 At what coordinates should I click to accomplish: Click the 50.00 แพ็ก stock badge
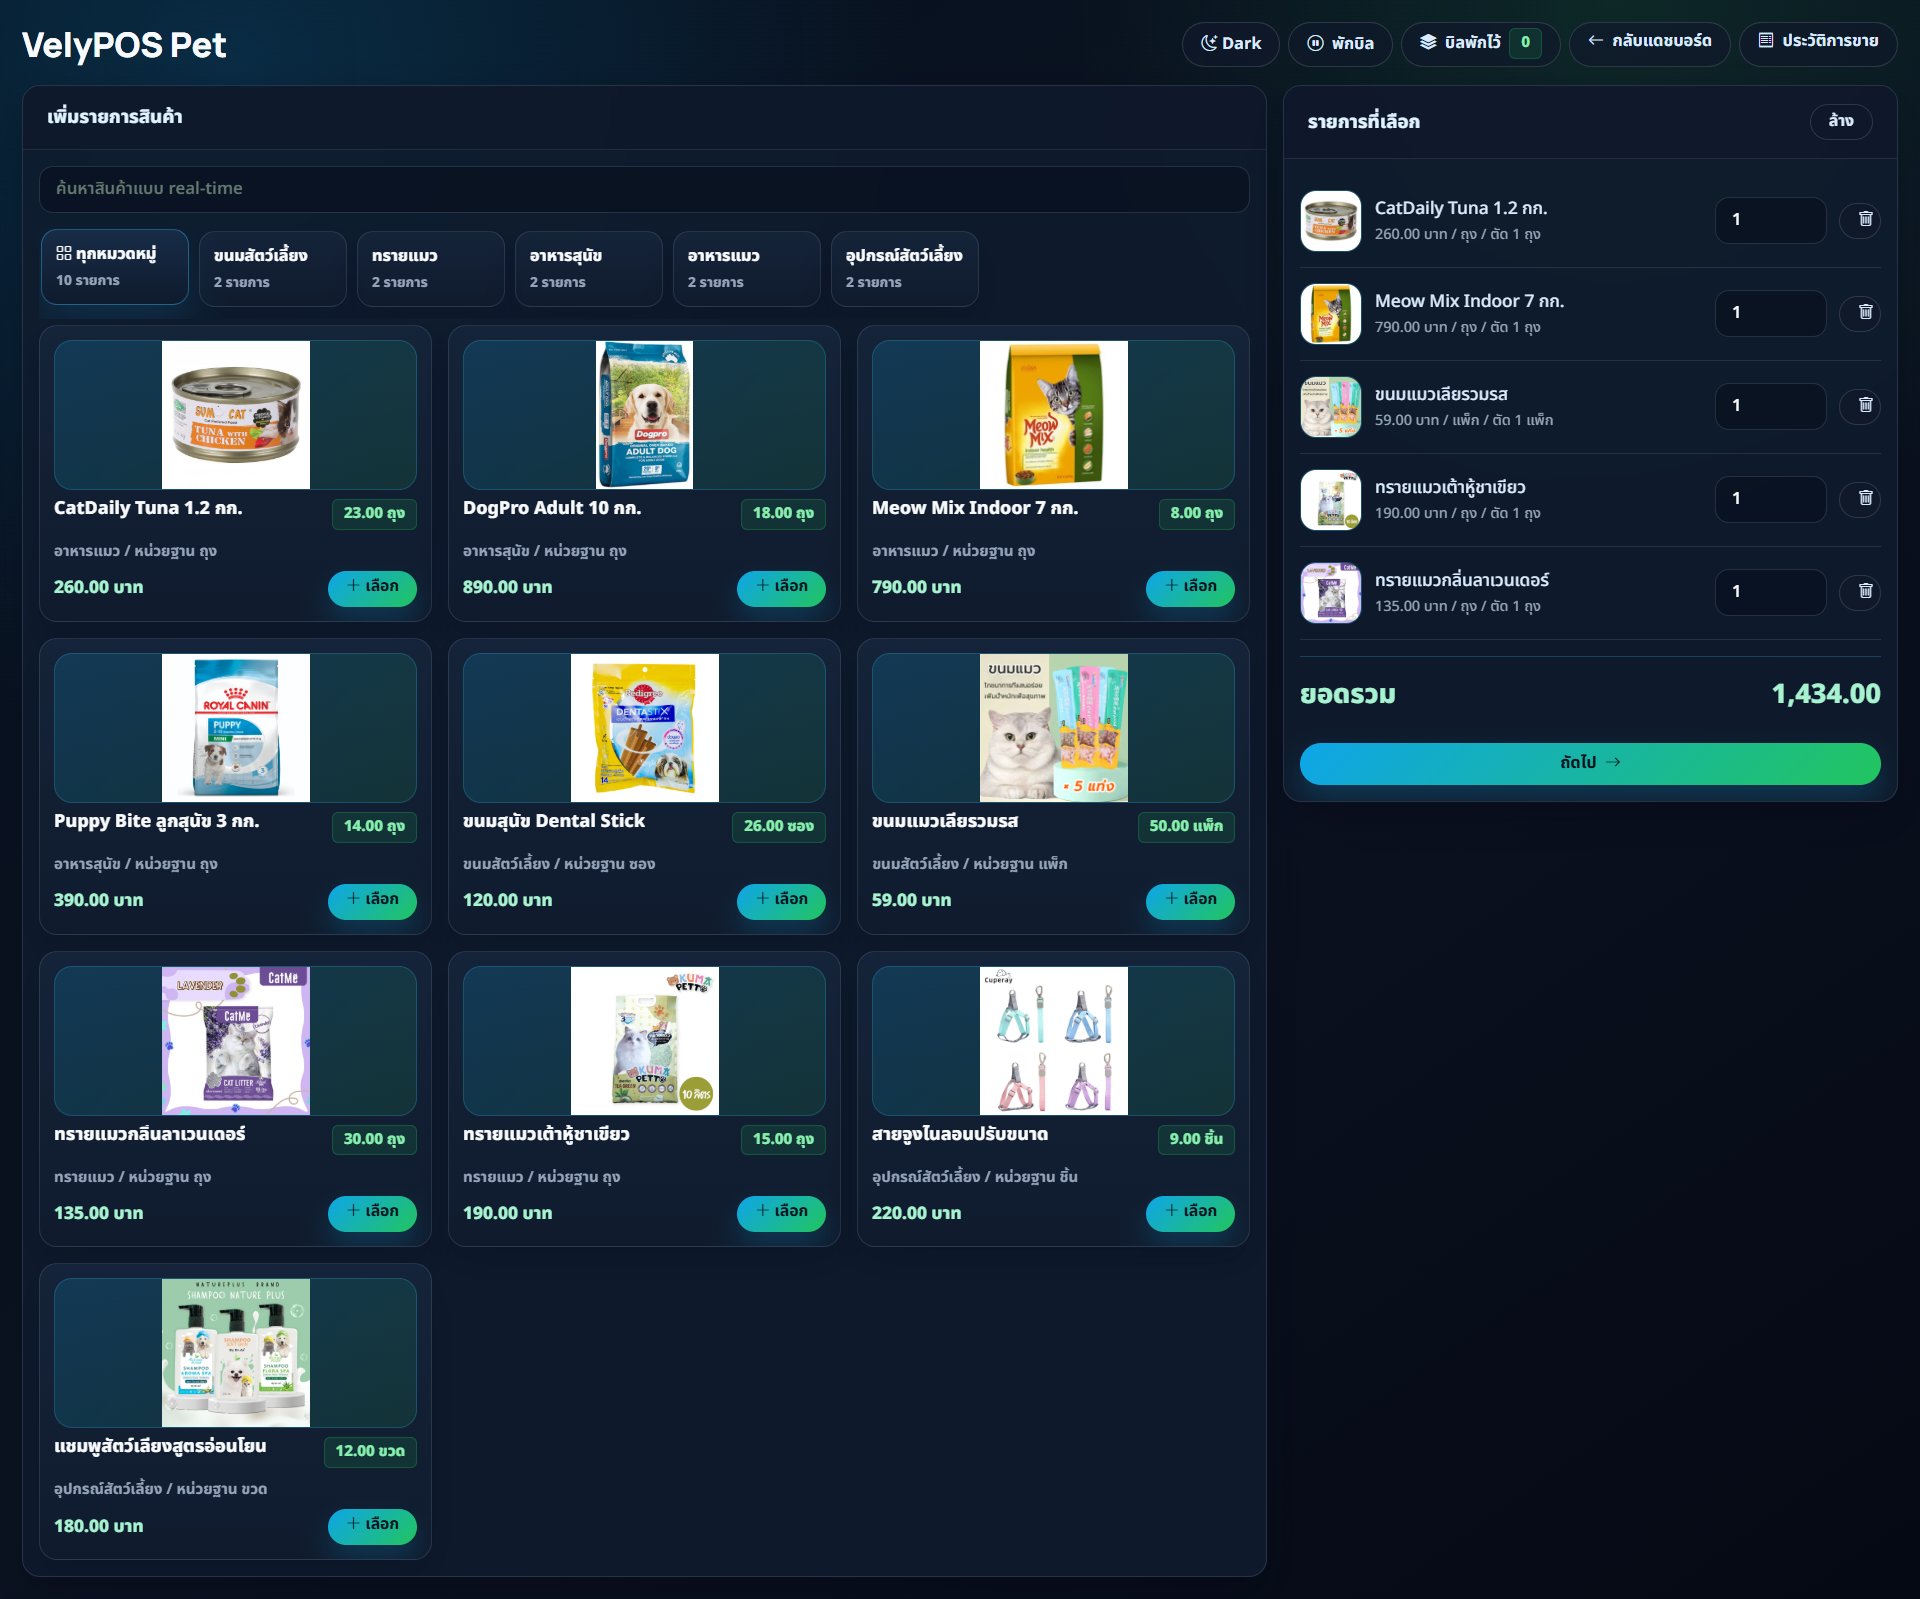pos(1186,826)
